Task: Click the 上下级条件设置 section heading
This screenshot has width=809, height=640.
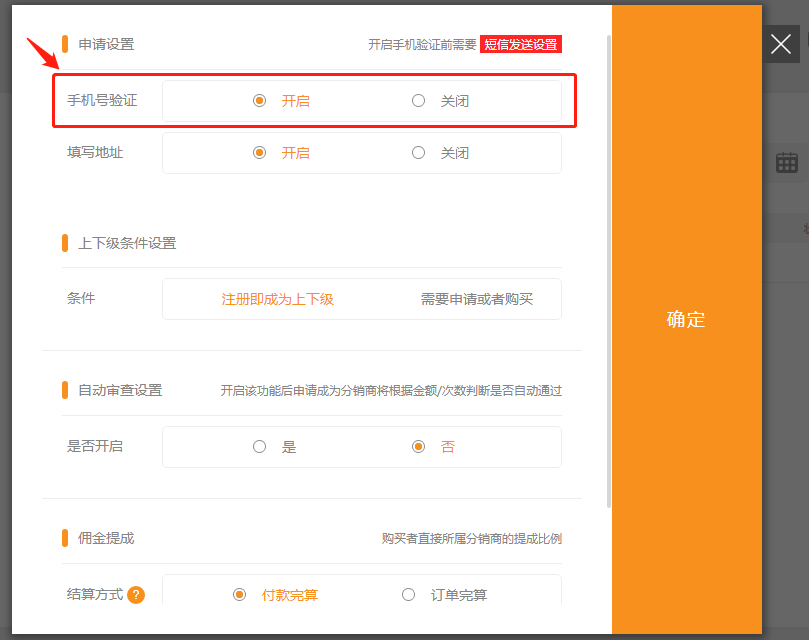Action: (127, 243)
